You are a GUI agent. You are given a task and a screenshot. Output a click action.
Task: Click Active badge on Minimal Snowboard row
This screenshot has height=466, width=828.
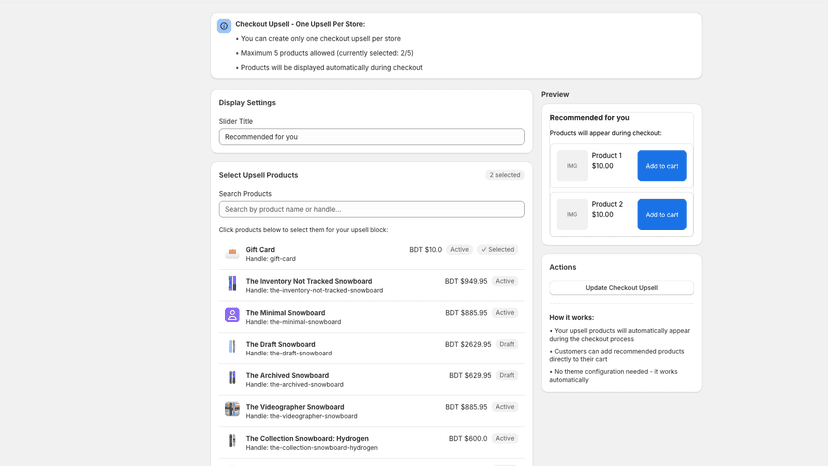tap(505, 313)
